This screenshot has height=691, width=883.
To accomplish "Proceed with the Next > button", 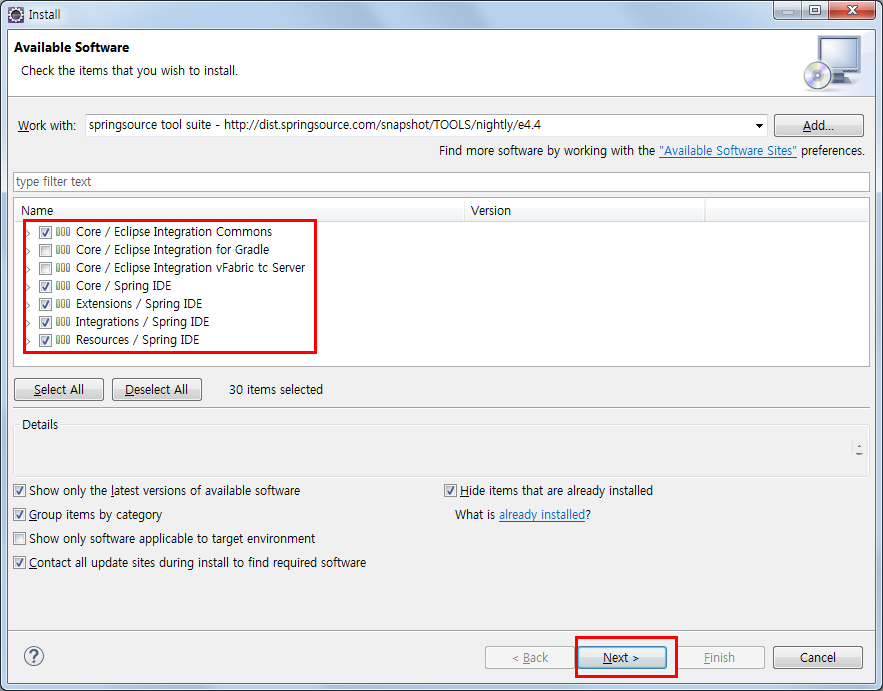I will pos(622,657).
